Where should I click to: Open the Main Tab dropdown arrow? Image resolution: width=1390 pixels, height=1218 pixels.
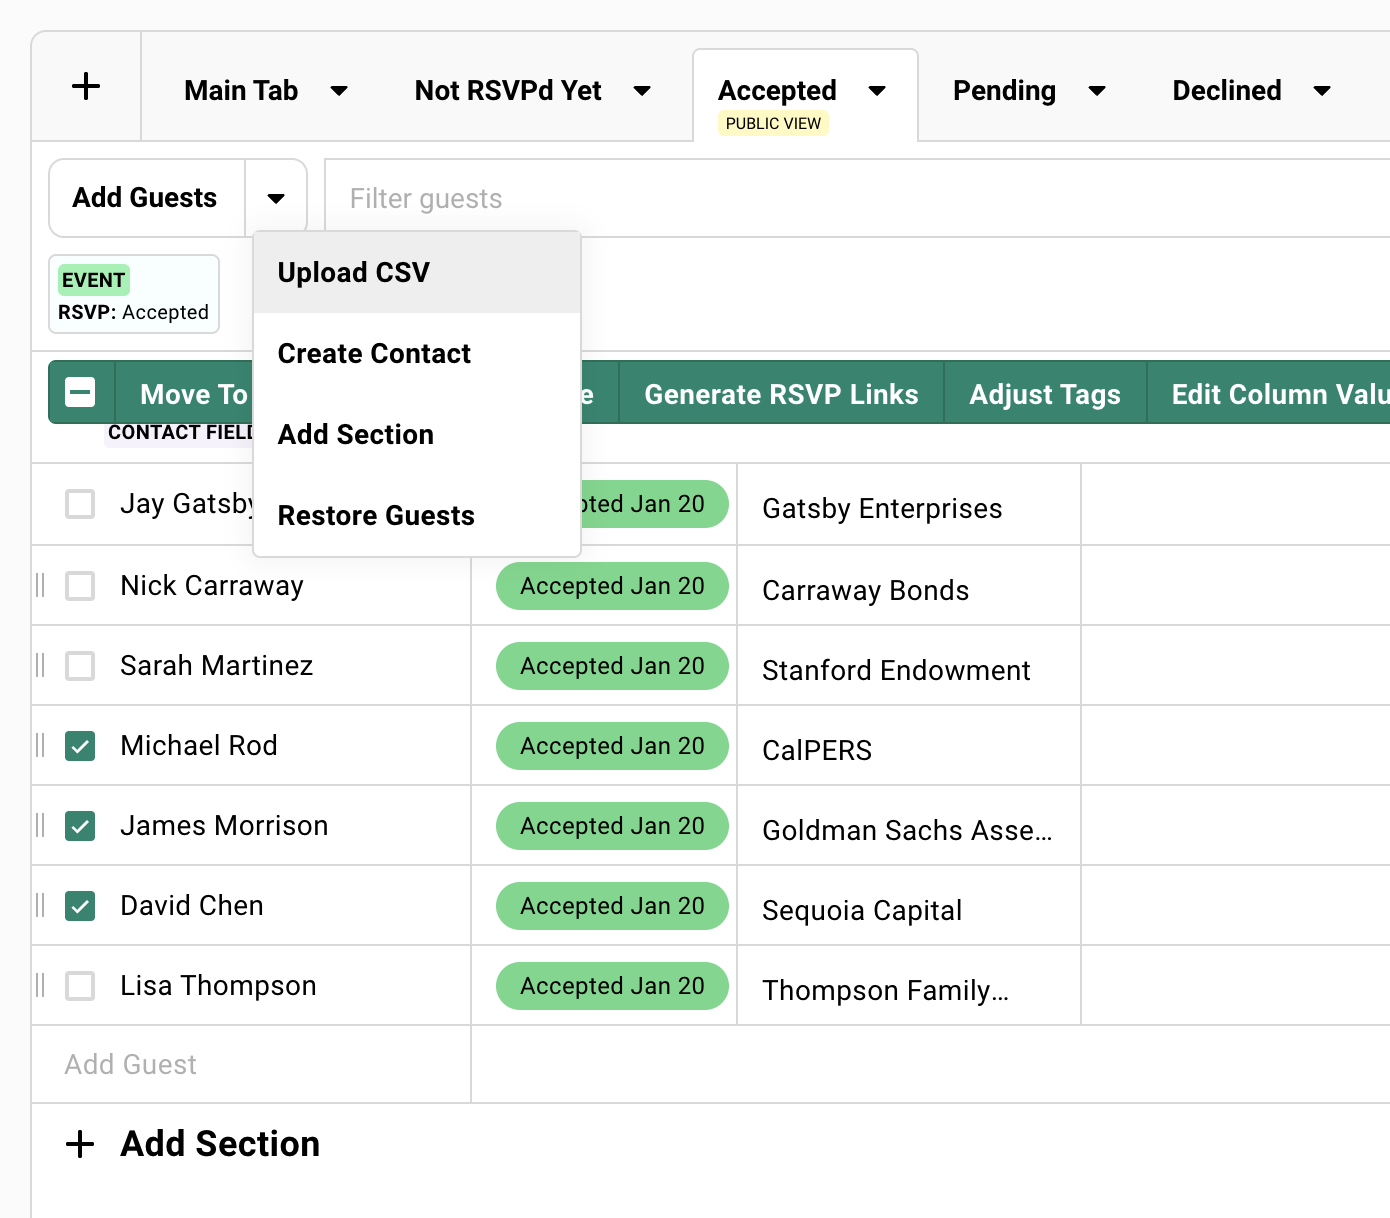(x=340, y=90)
